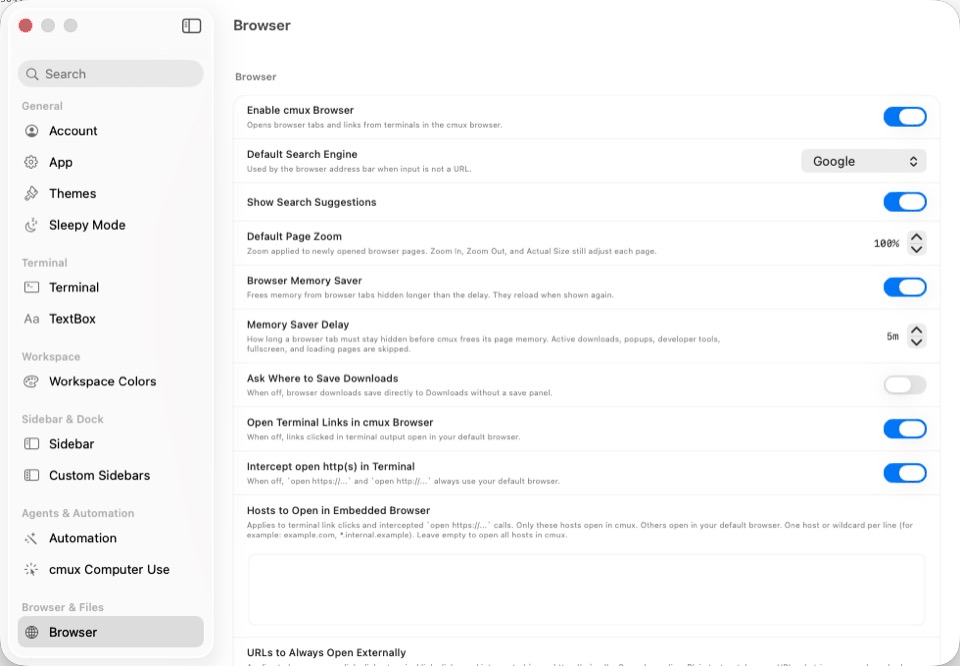The height and width of the screenshot is (666, 960).
Task: Click the Sleepy Mode moon icon
Action: [31, 225]
